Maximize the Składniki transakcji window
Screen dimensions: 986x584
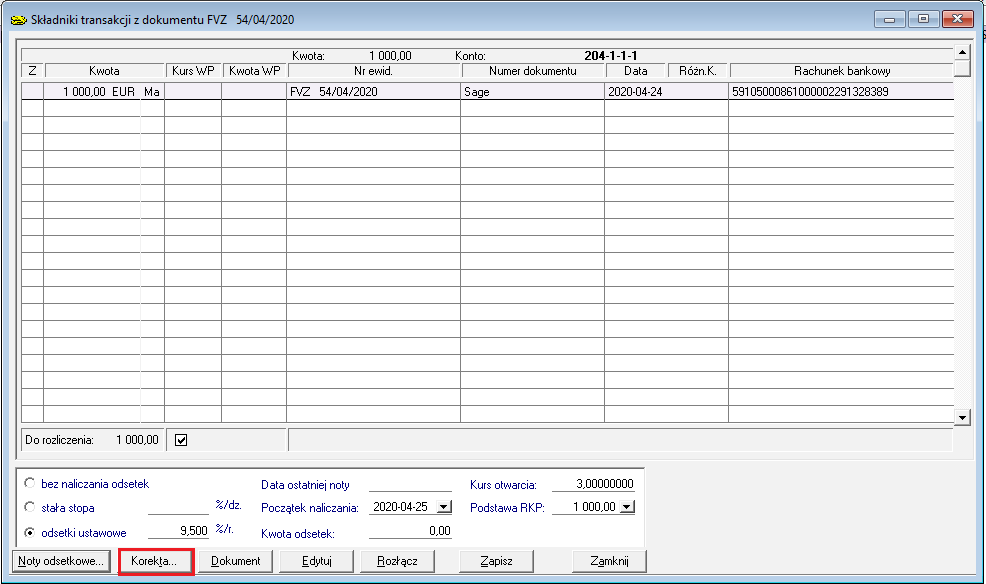(x=923, y=19)
